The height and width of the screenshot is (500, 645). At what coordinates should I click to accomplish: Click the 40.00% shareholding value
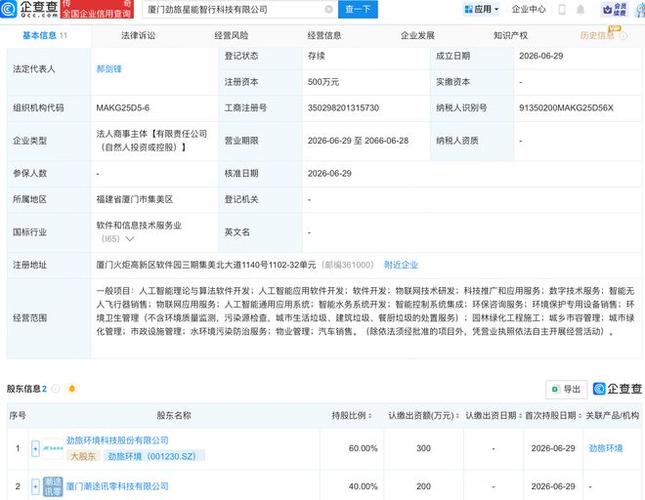pos(363,486)
